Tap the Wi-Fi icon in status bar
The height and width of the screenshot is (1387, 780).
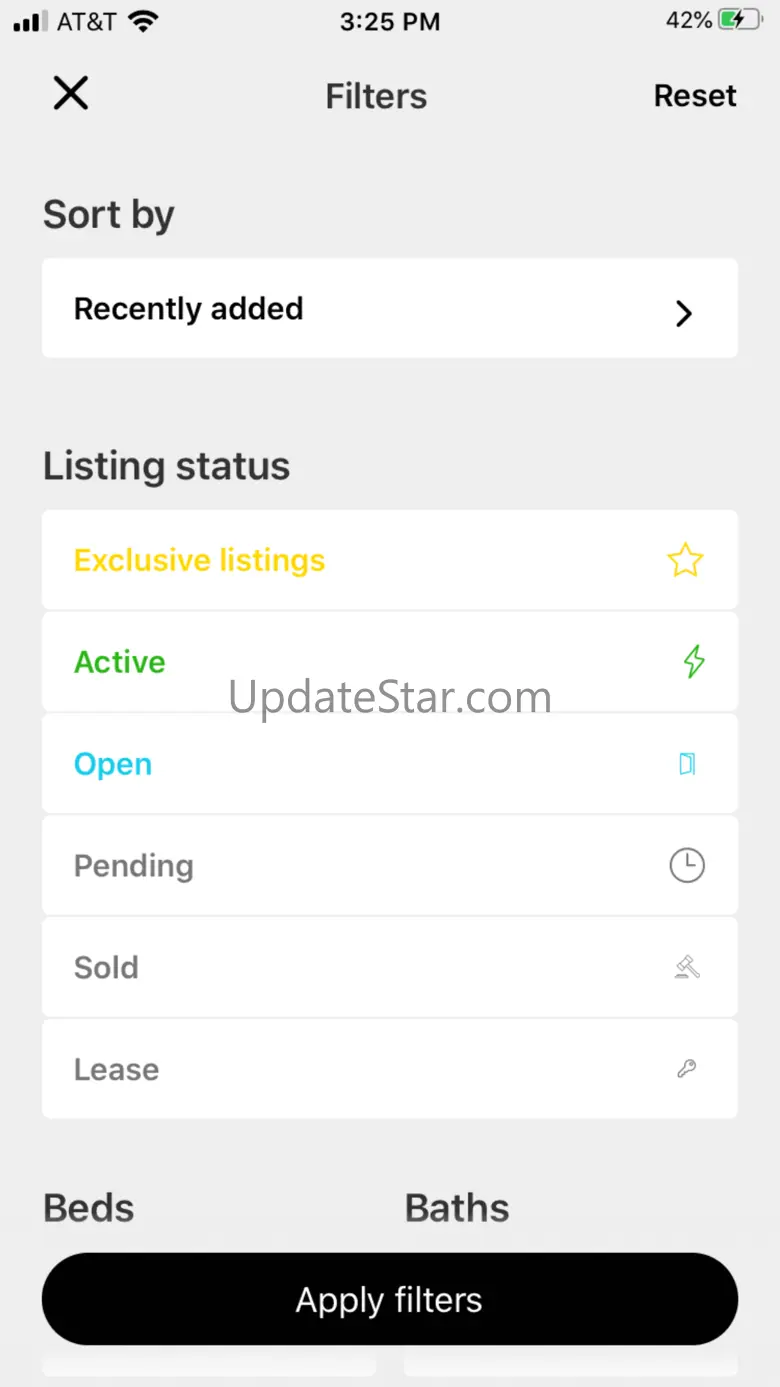pos(144,21)
